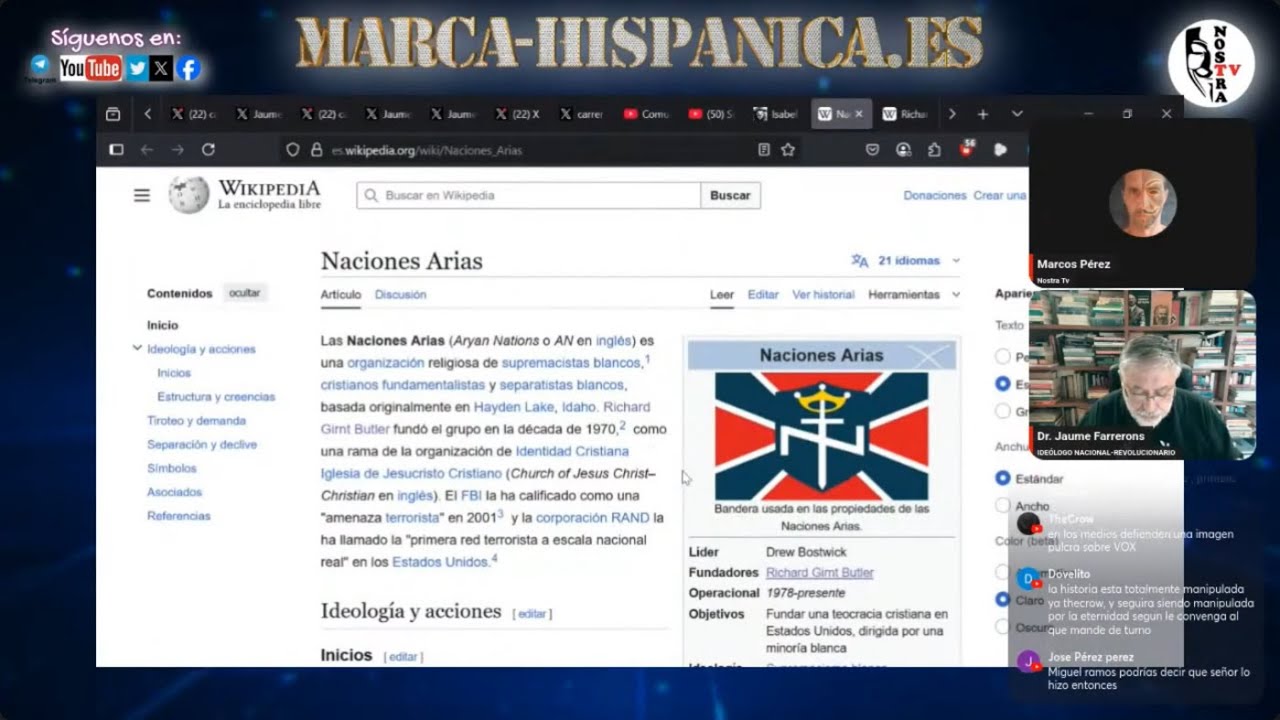Switch to the Richar Wikipedia browser tab
This screenshot has width=1280, height=720.
click(906, 114)
